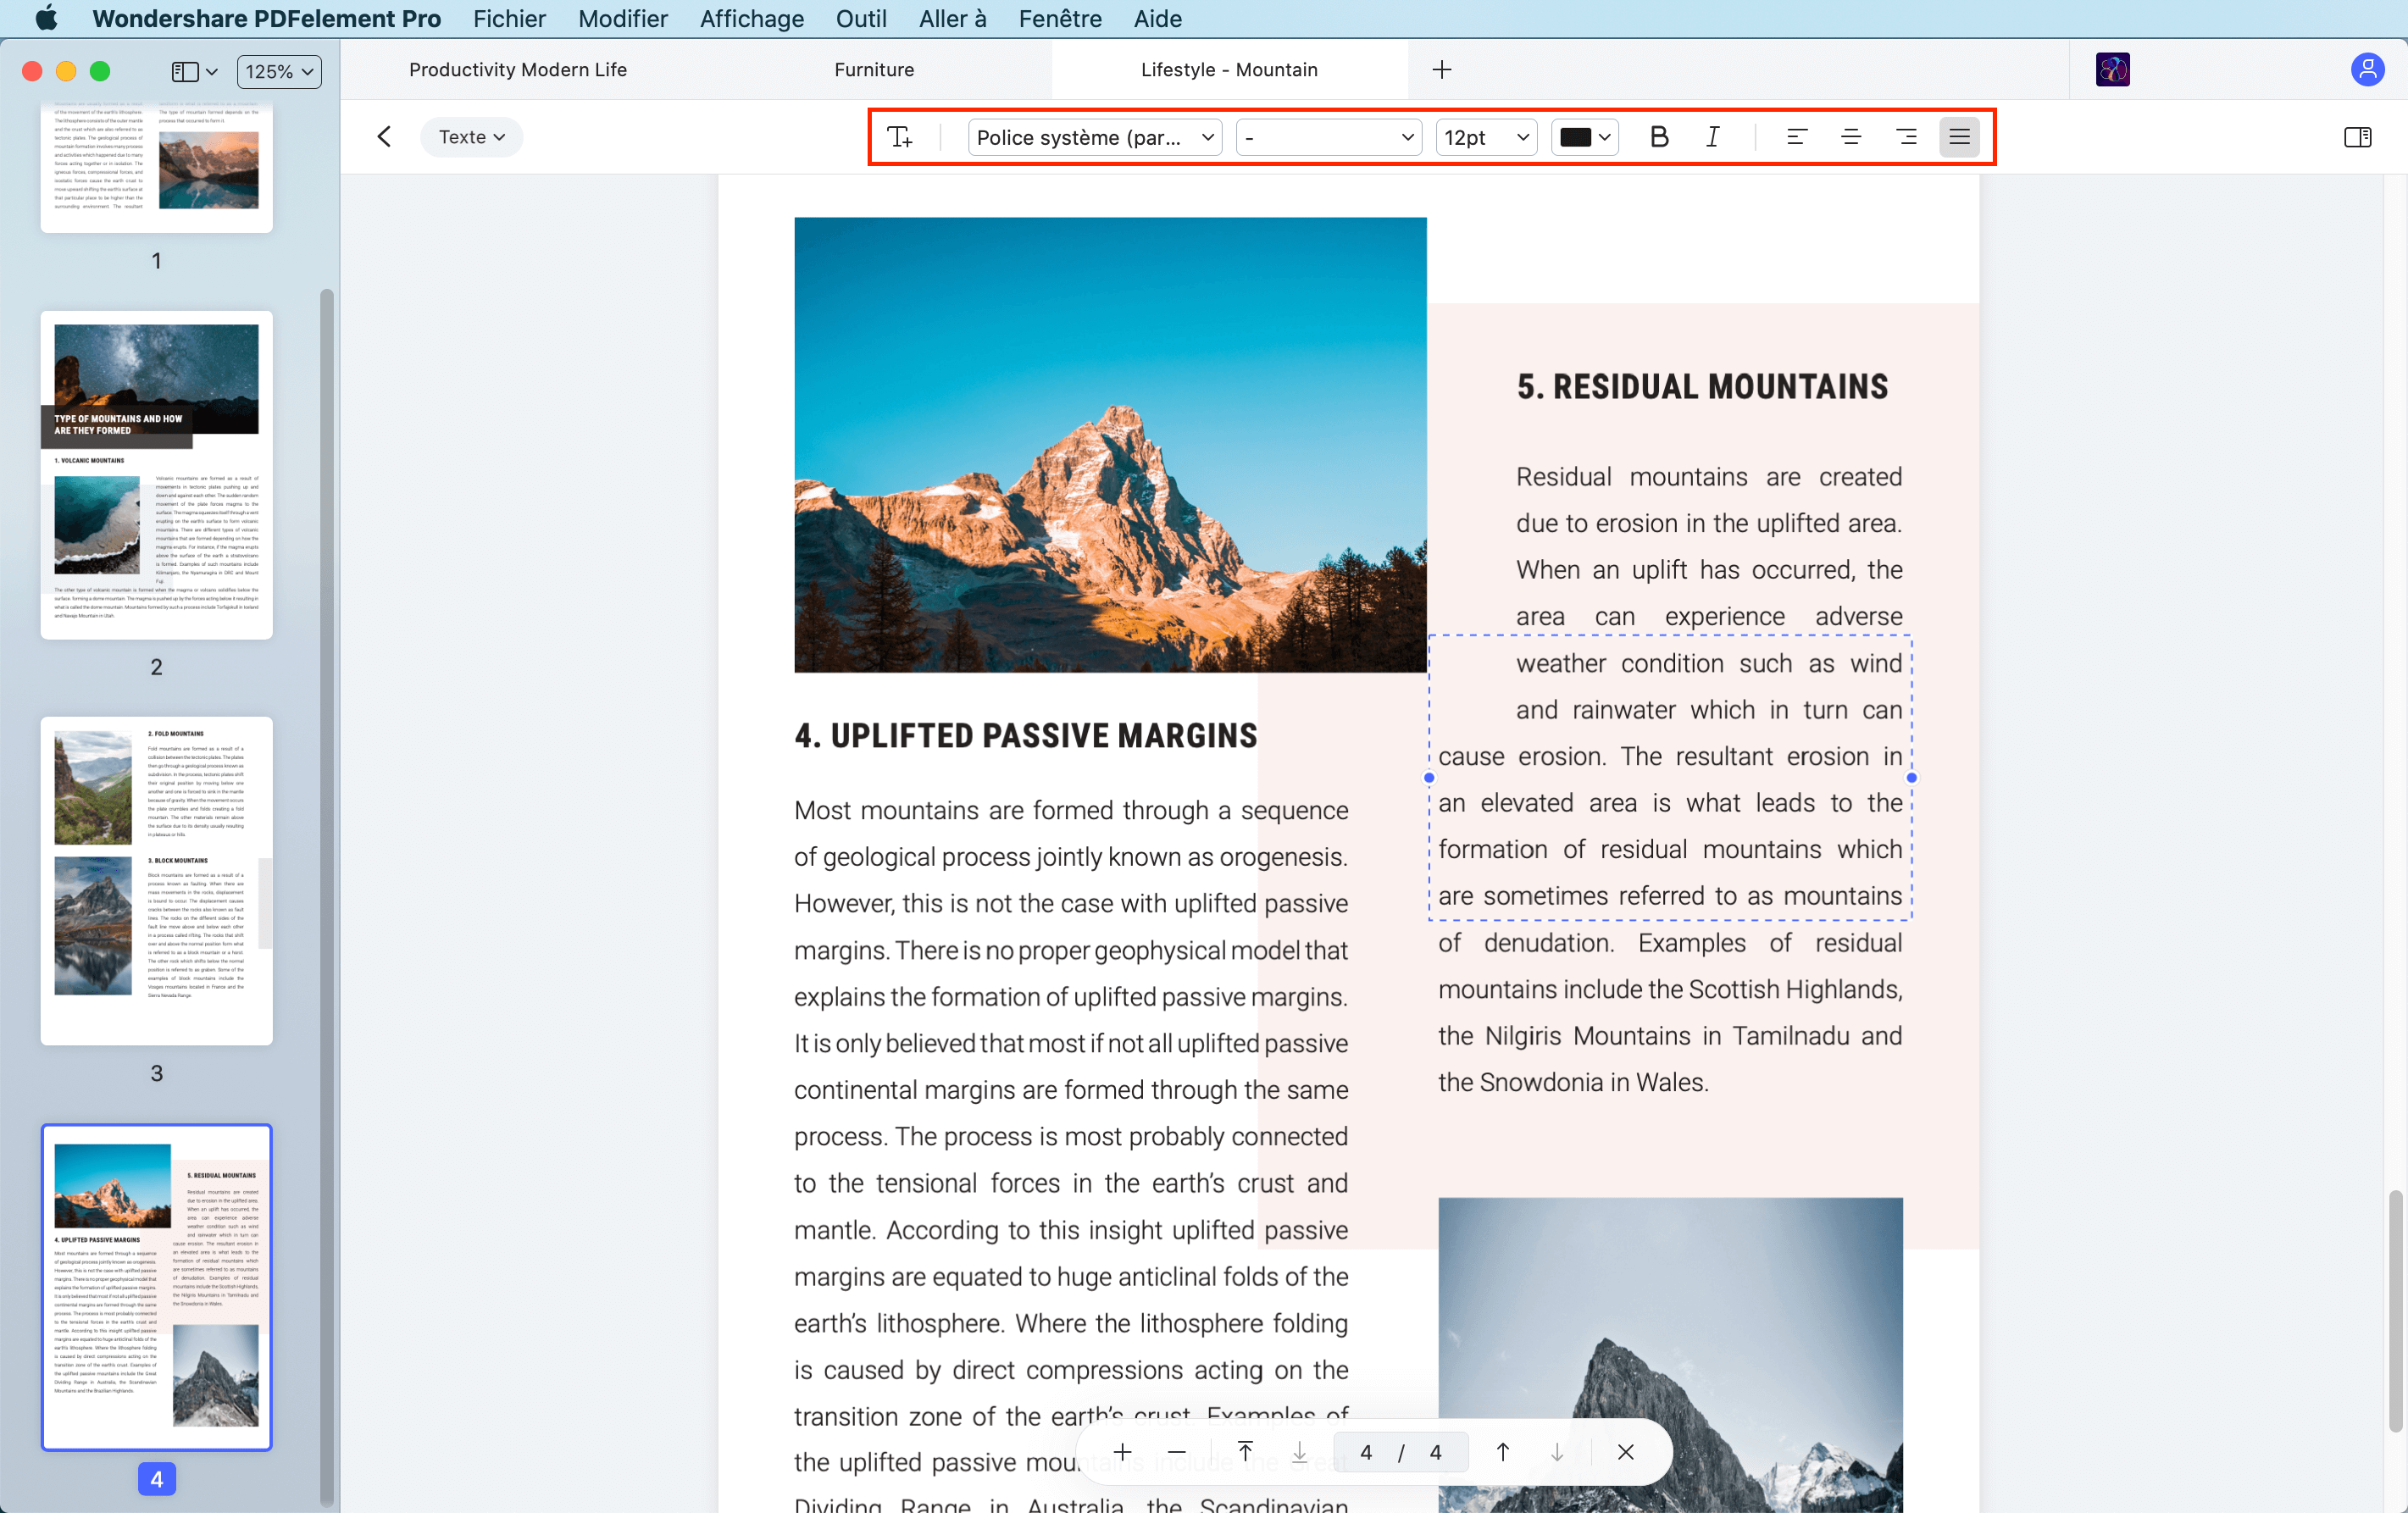Click the page 4 thumbnail in sidebar
The image size is (2408, 1513).
(x=155, y=1284)
